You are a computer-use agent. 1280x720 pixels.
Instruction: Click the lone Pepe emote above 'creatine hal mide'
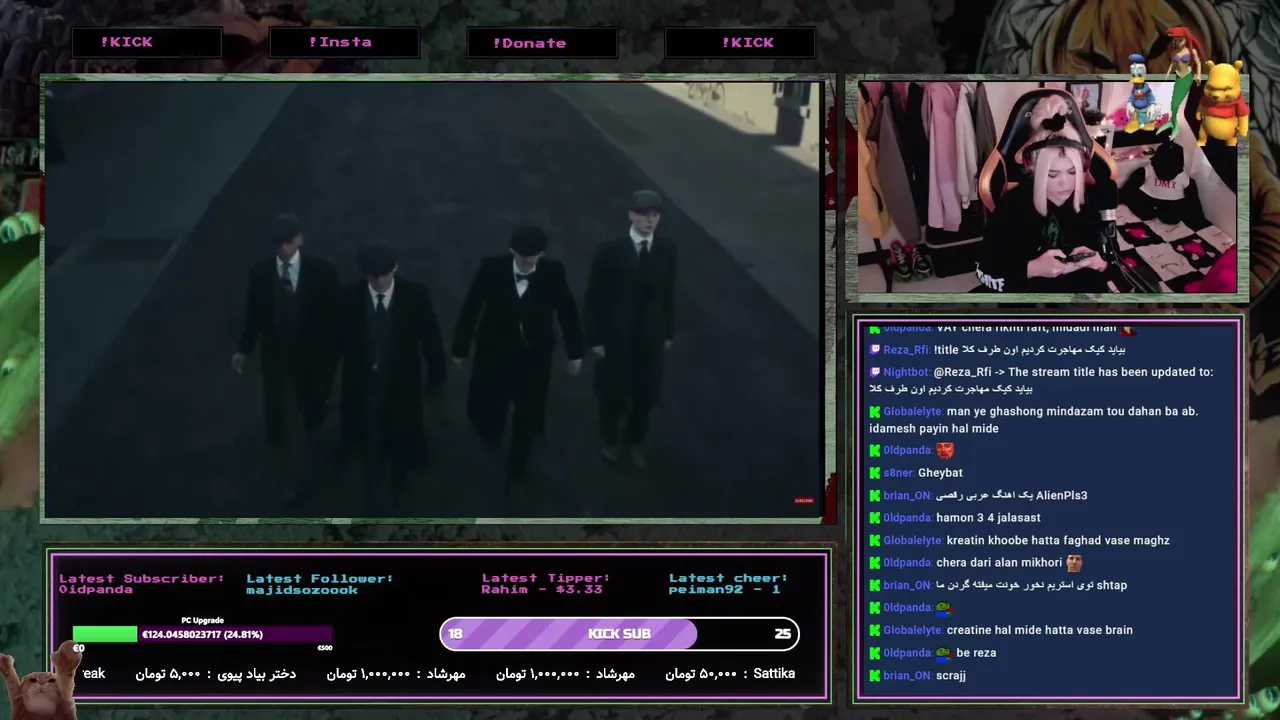click(944, 608)
